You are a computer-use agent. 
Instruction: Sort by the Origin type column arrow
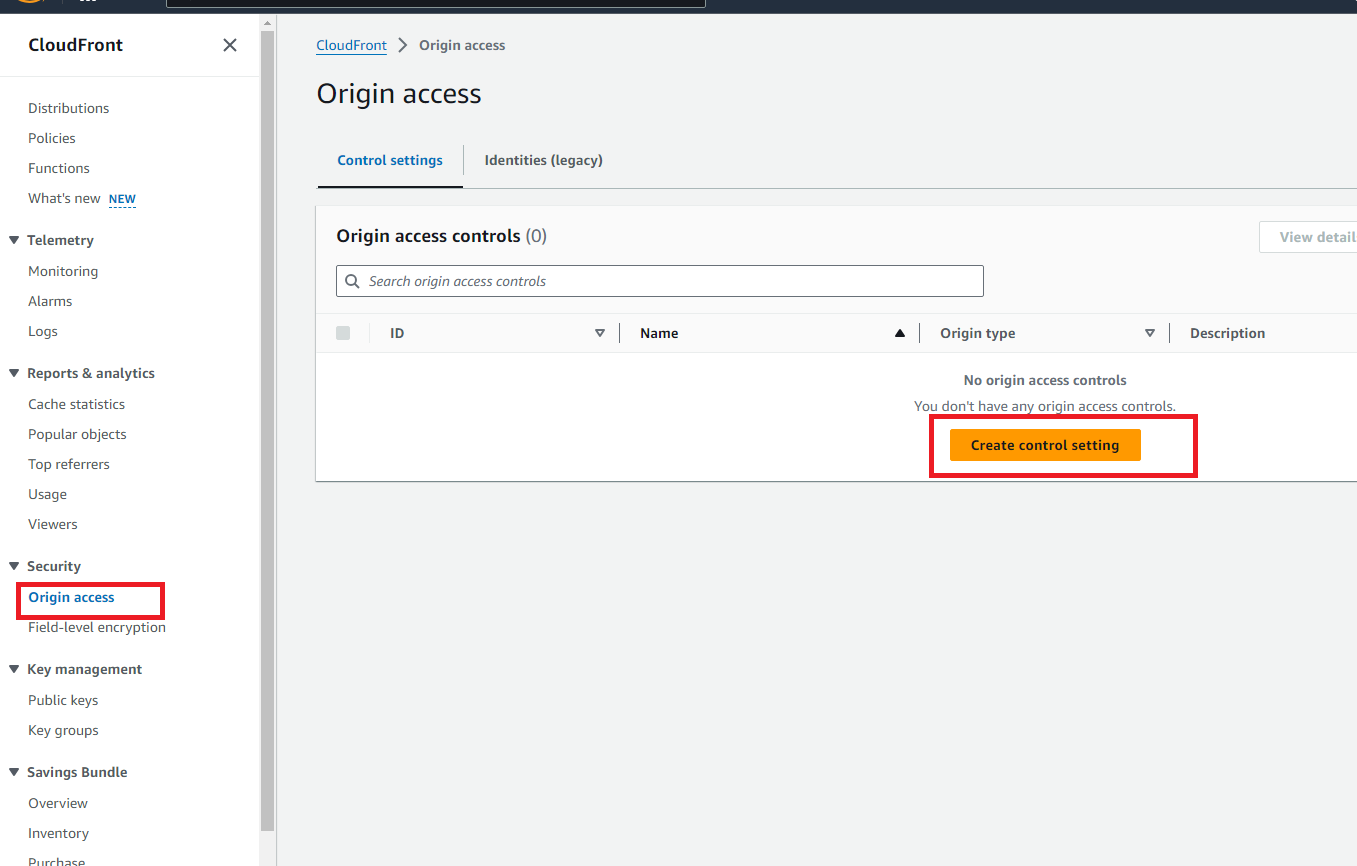[1150, 333]
